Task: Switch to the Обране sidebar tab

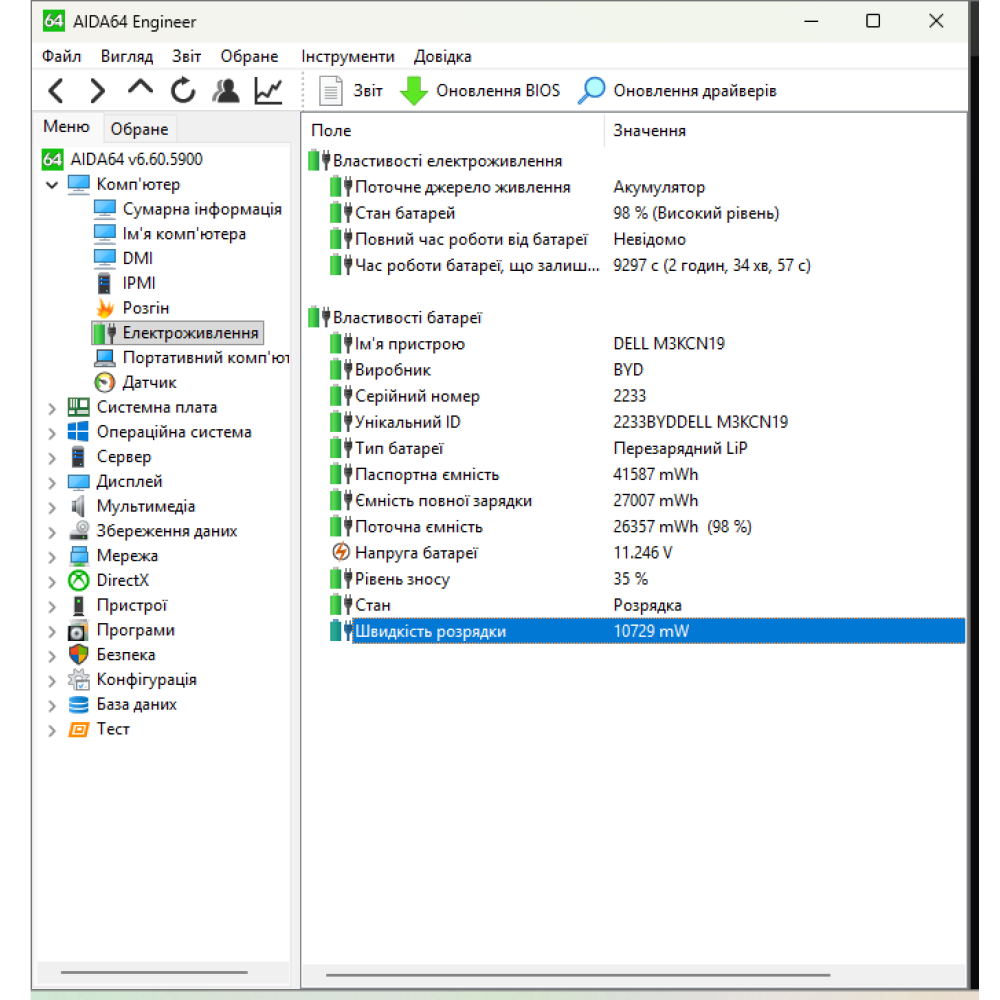Action: click(x=139, y=129)
